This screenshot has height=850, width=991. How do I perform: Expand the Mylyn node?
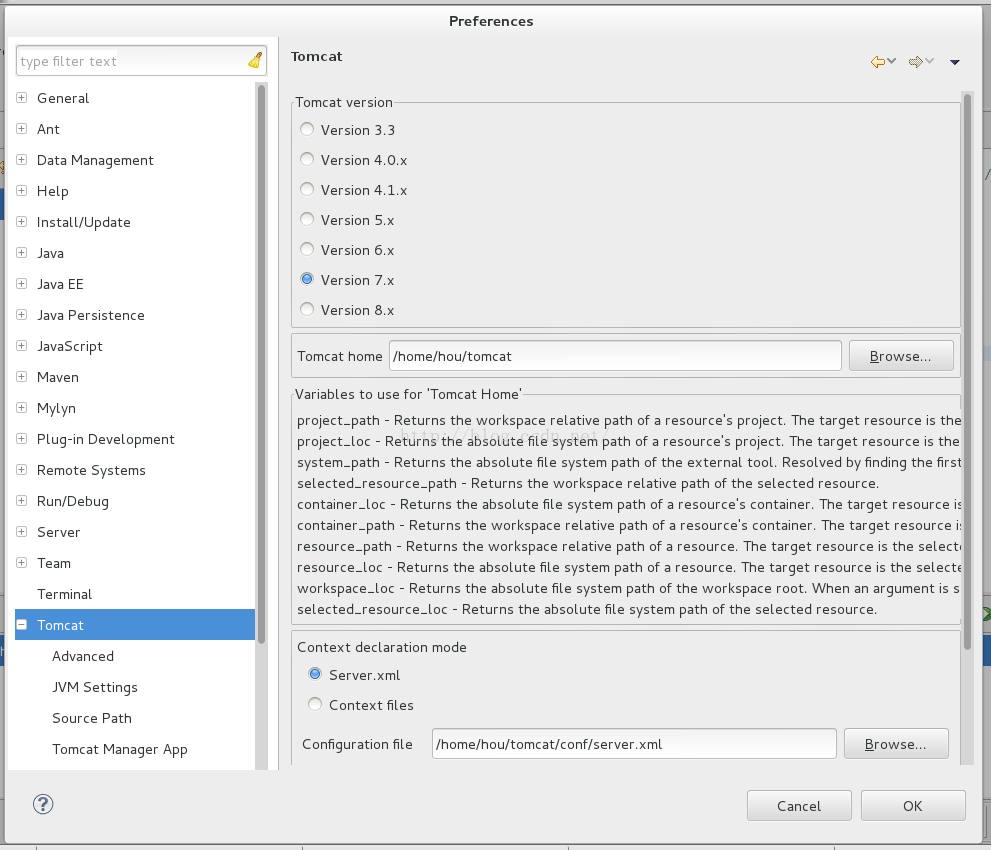[21, 407]
